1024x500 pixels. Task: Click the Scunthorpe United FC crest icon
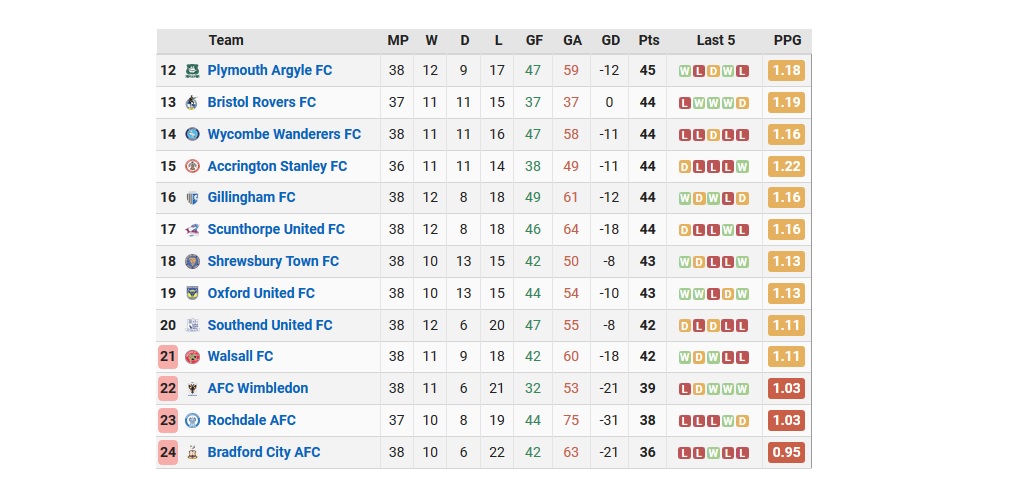coord(192,230)
